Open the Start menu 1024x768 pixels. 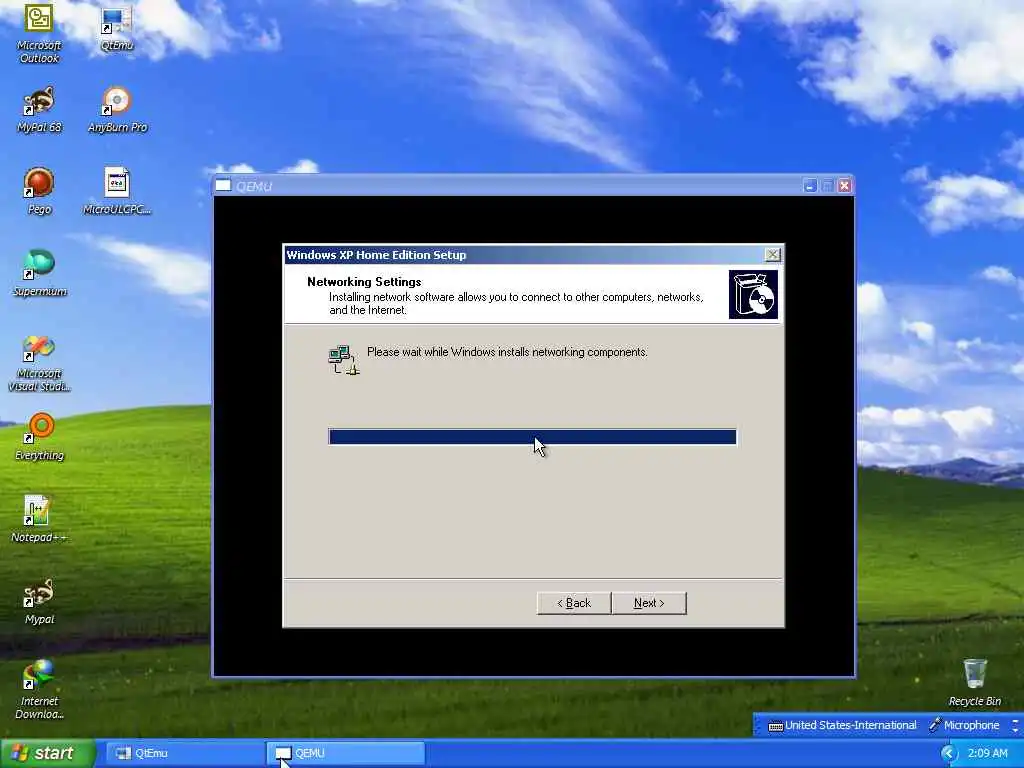[47, 754]
